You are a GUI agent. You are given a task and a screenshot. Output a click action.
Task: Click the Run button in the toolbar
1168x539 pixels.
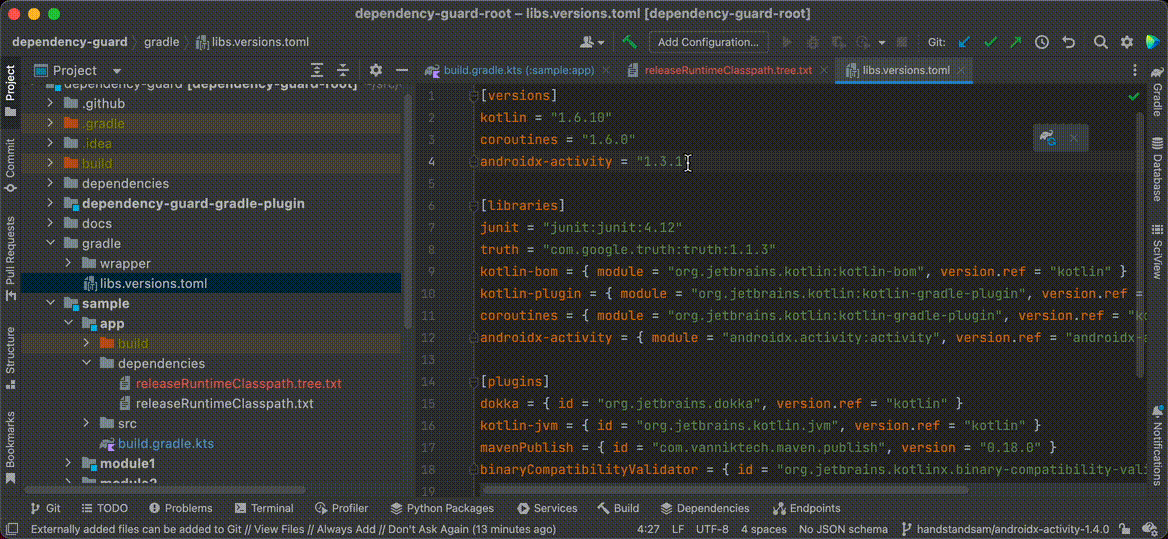[x=785, y=42]
